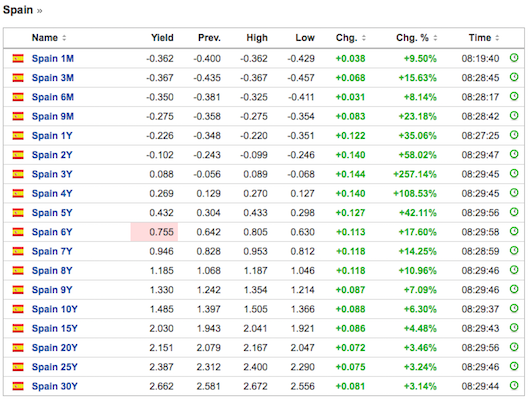Select the +257.14% change value
Image resolution: width=529 pixels, height=401 pixels.
[415, 174]
